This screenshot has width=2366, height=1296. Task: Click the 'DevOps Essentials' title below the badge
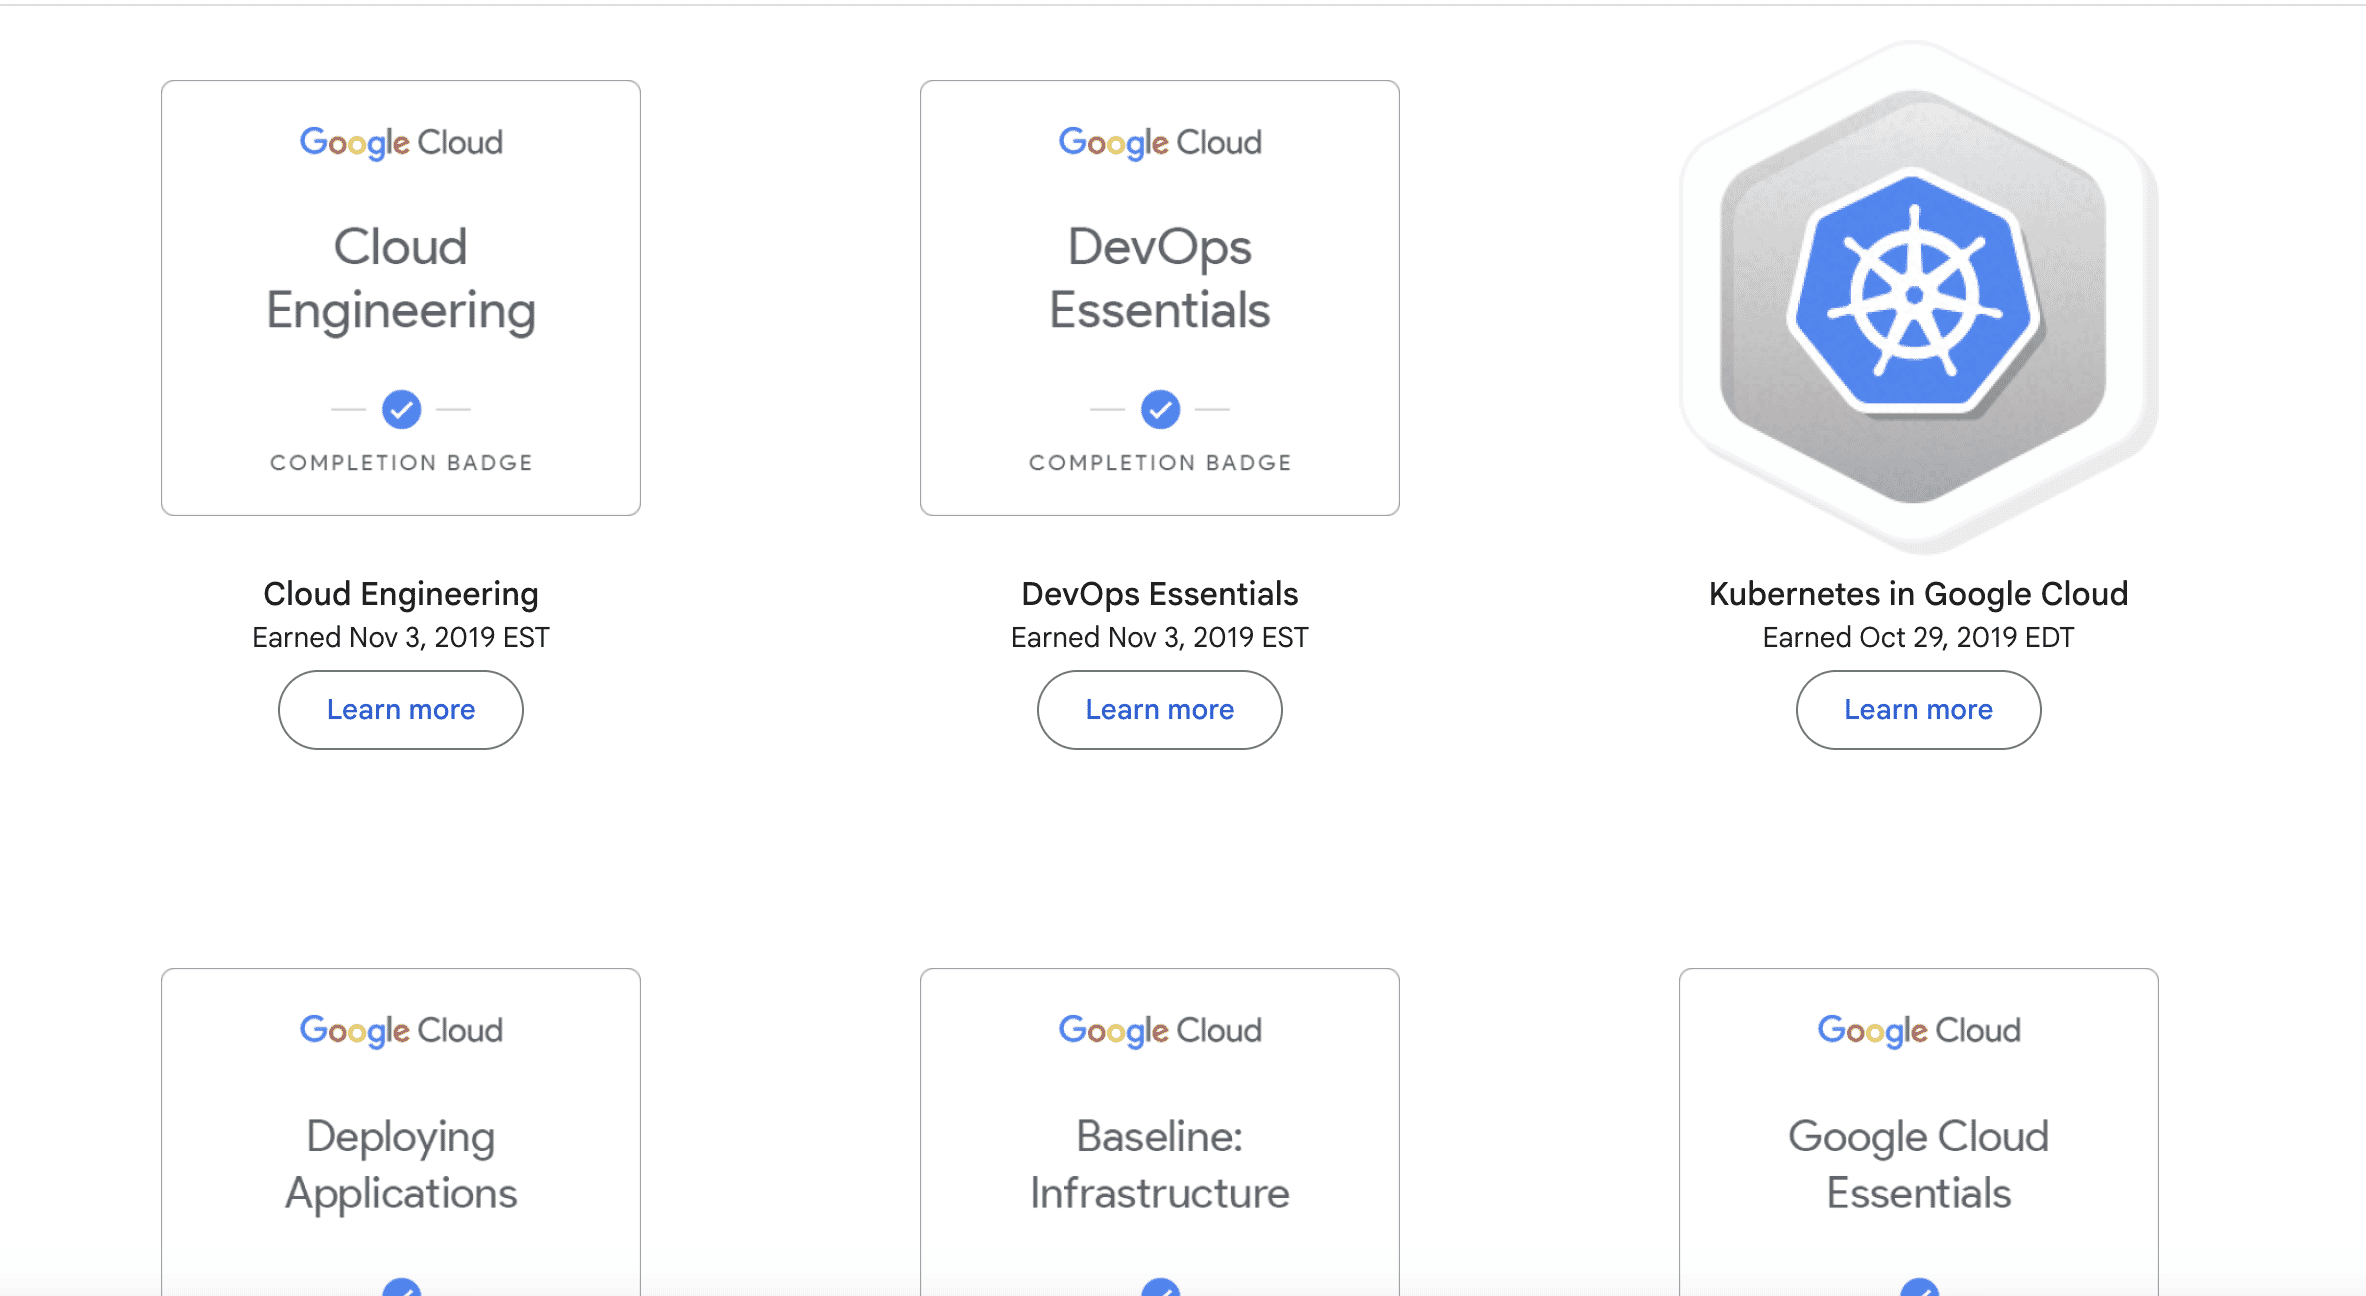coord(1159,594)
